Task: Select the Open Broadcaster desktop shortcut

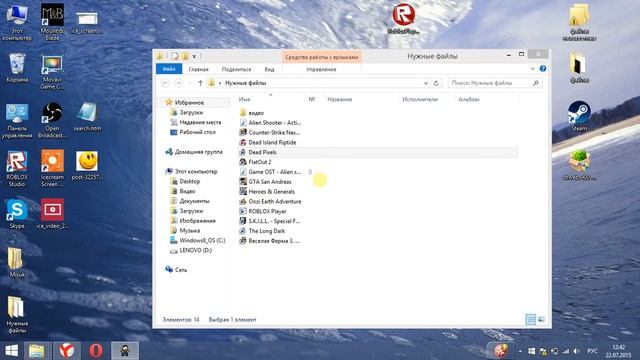Action: point(52,120)
